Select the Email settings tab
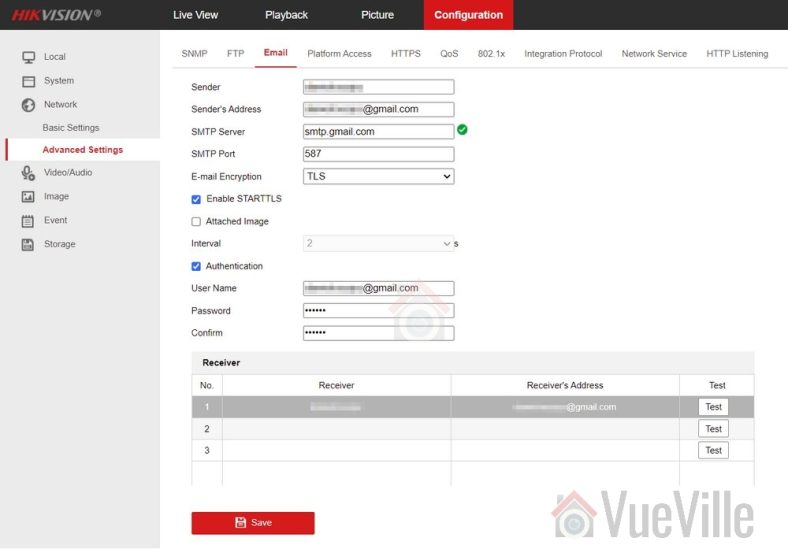This screenshot has height=549, width=788. point(276,53)
